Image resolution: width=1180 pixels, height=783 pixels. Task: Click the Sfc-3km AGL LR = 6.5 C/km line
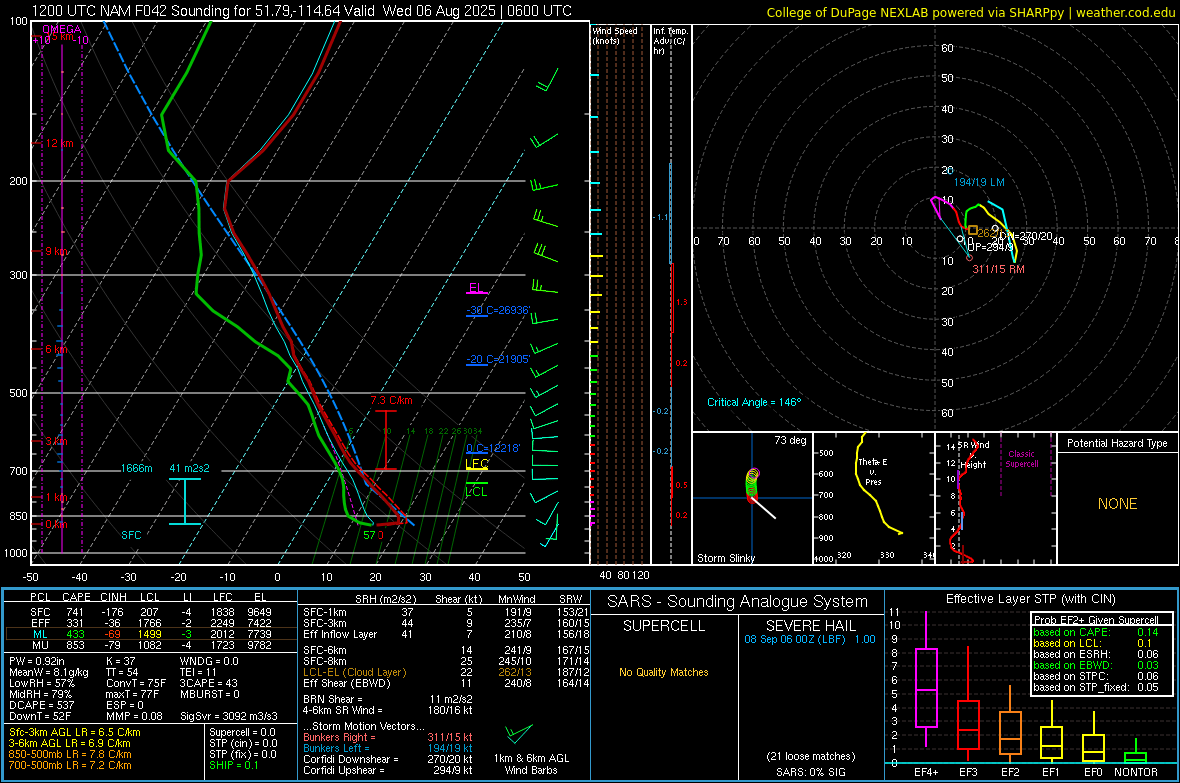tap(75, 732)
